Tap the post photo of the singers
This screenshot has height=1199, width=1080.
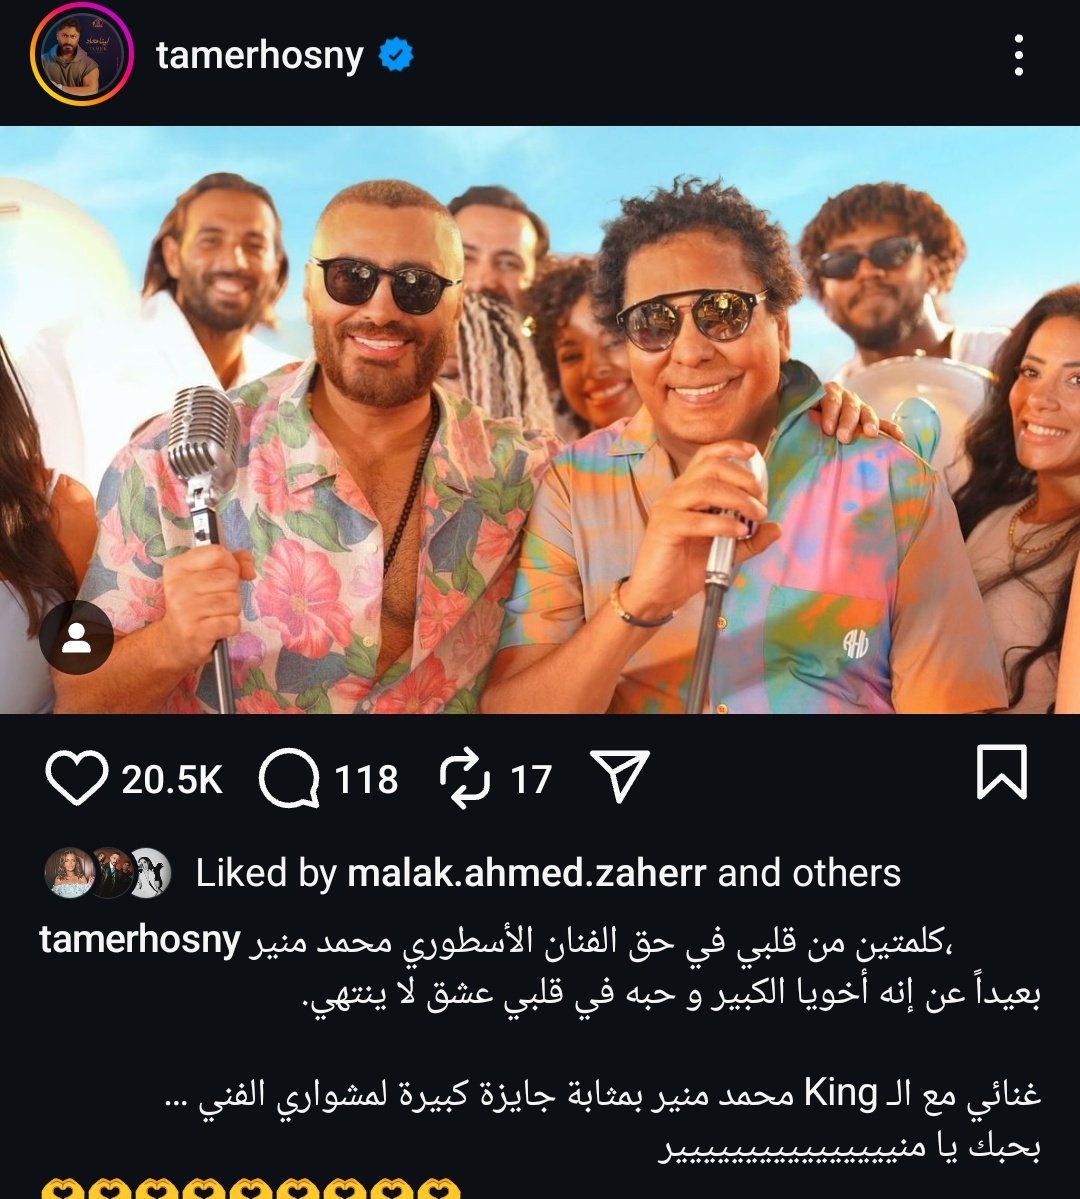click(x=540, y=420)
